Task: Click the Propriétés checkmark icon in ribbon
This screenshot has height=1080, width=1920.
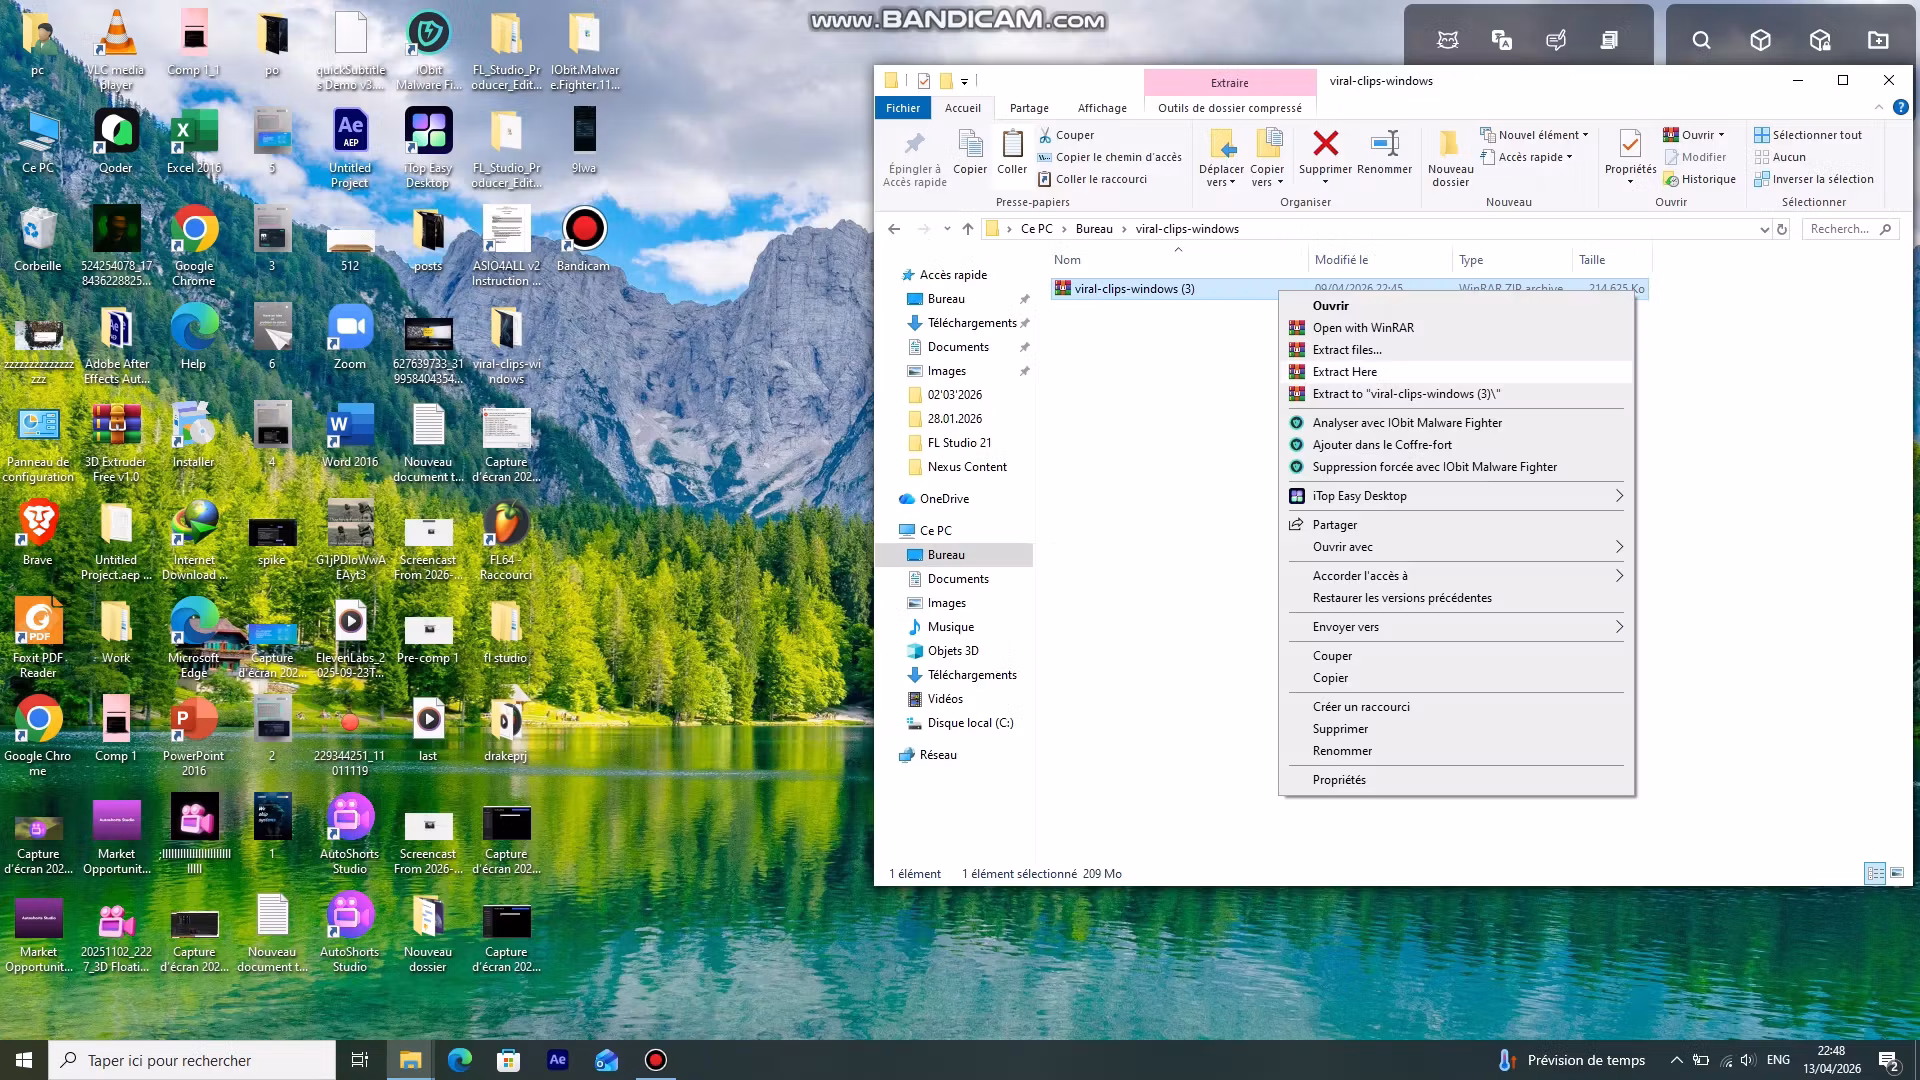Action: tap(1630, 143)
